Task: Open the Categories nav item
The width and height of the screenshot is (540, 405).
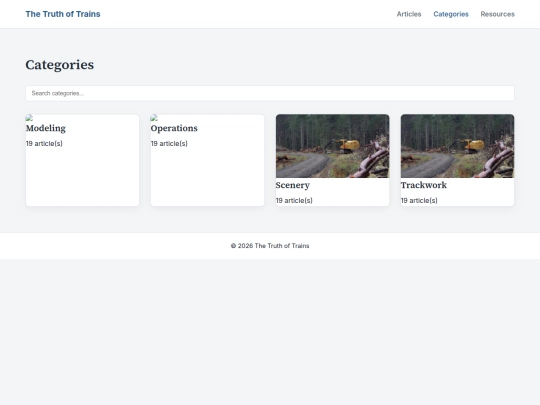Action: pos(451,14)
